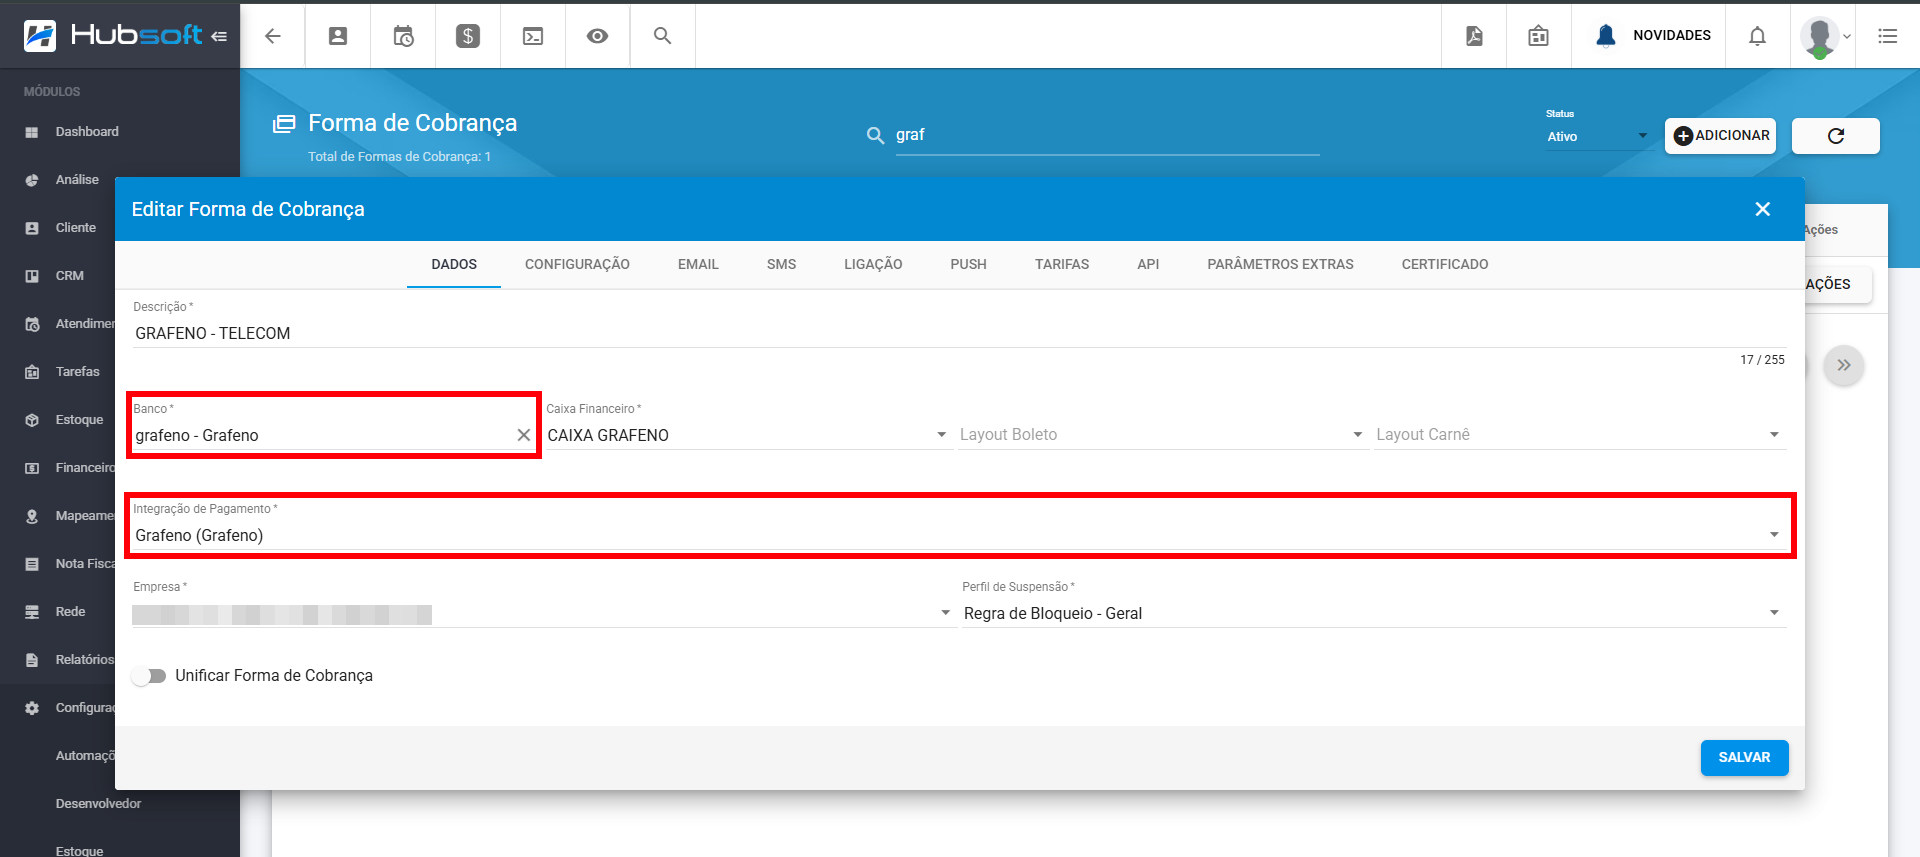Clear the Banco field with the X
This screenshot has width=1920, height=857.
(x=523, y=435)
